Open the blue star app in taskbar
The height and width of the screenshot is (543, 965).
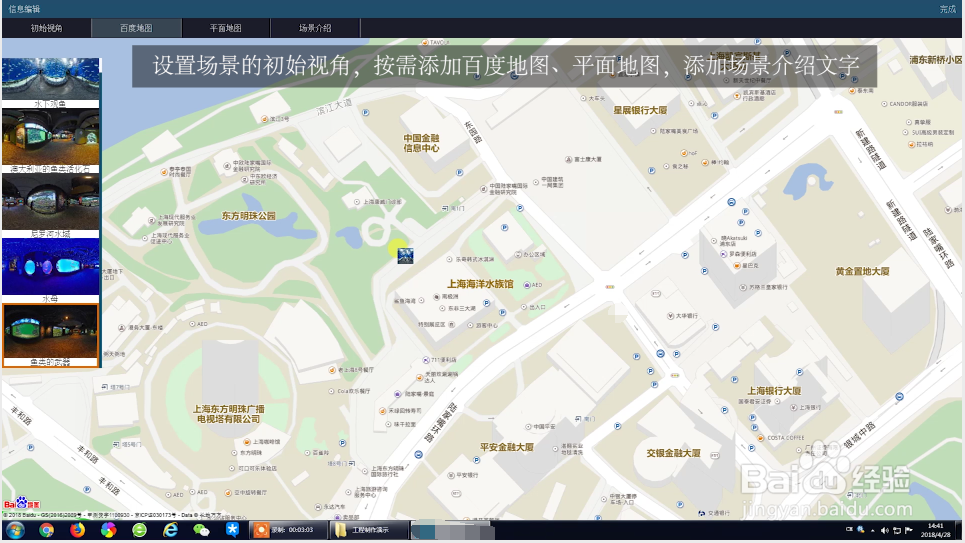point(232,530)
